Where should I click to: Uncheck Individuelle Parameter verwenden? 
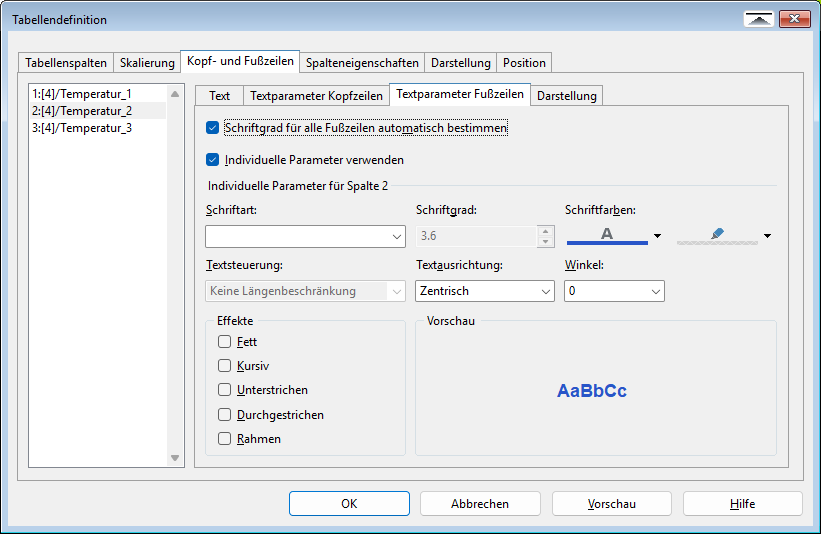pos(212,159)
